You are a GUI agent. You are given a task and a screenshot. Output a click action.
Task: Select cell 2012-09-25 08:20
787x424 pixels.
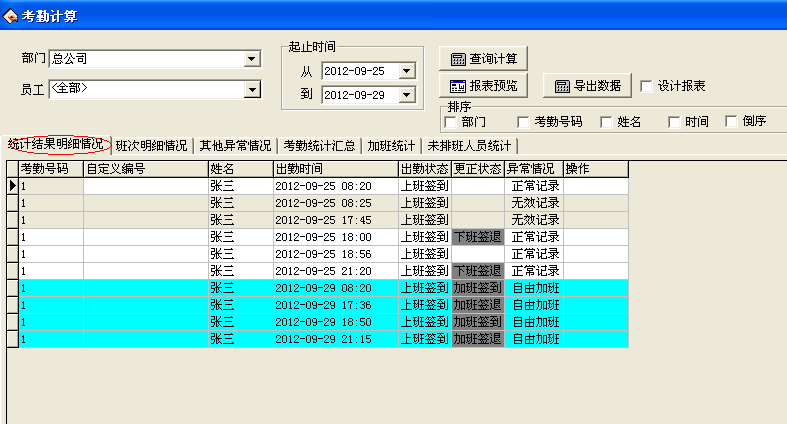tap(336, 186)
